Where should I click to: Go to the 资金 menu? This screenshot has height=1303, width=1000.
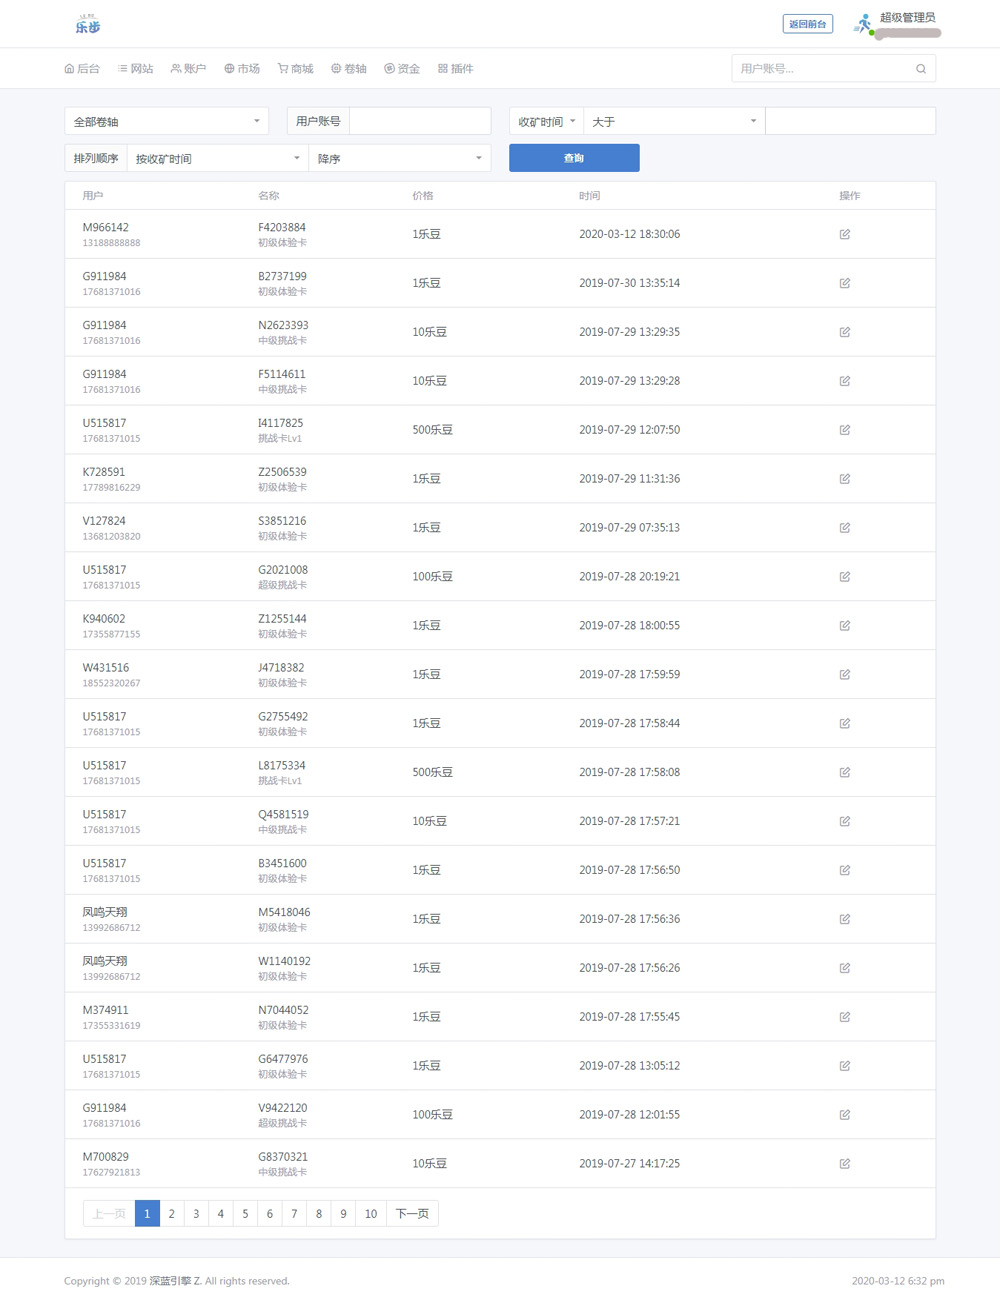tap(402, 69)
